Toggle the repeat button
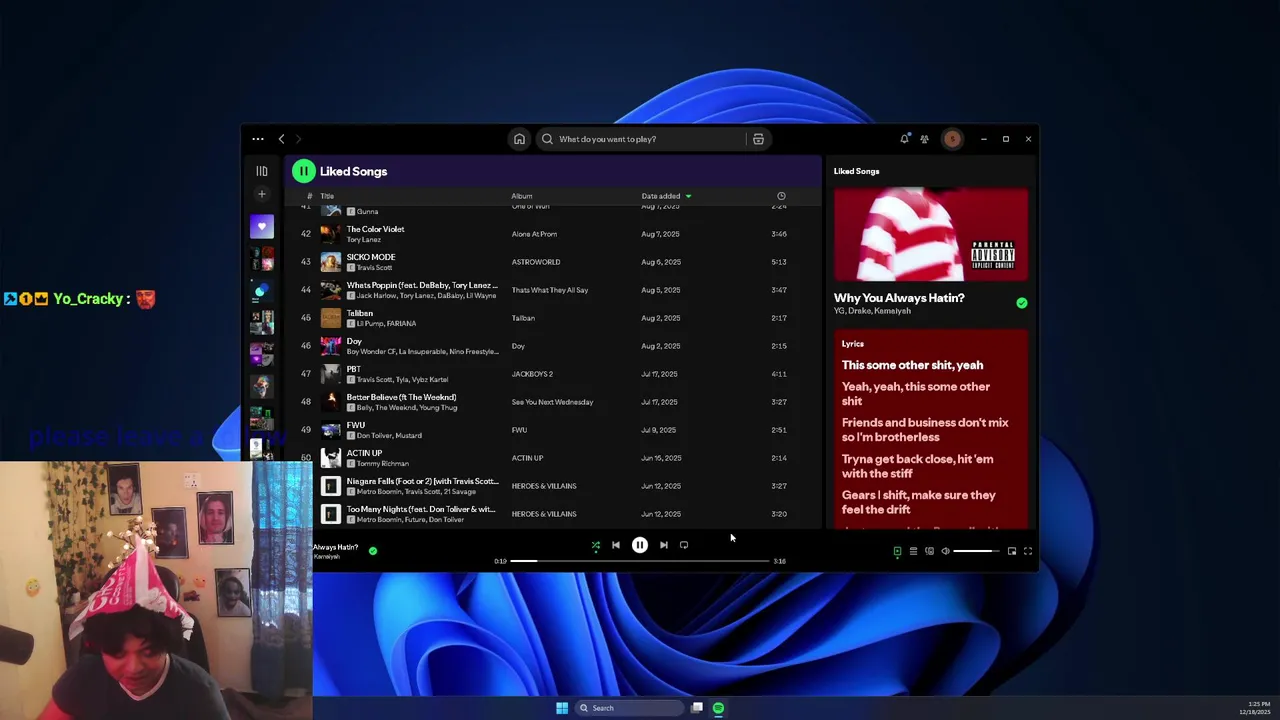The height and width of the screenshot is (720, 1280). (684, 545)
